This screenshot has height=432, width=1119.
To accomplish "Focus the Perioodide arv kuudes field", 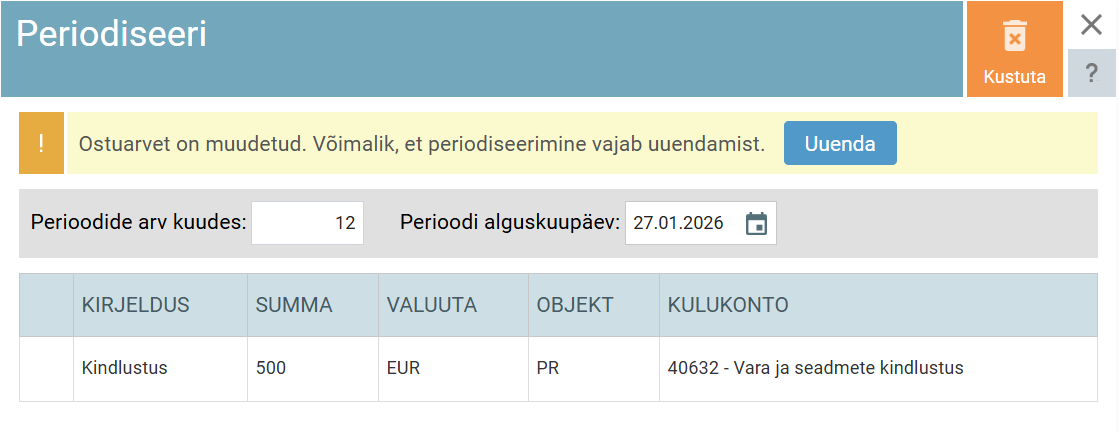I will coord(308,223).
